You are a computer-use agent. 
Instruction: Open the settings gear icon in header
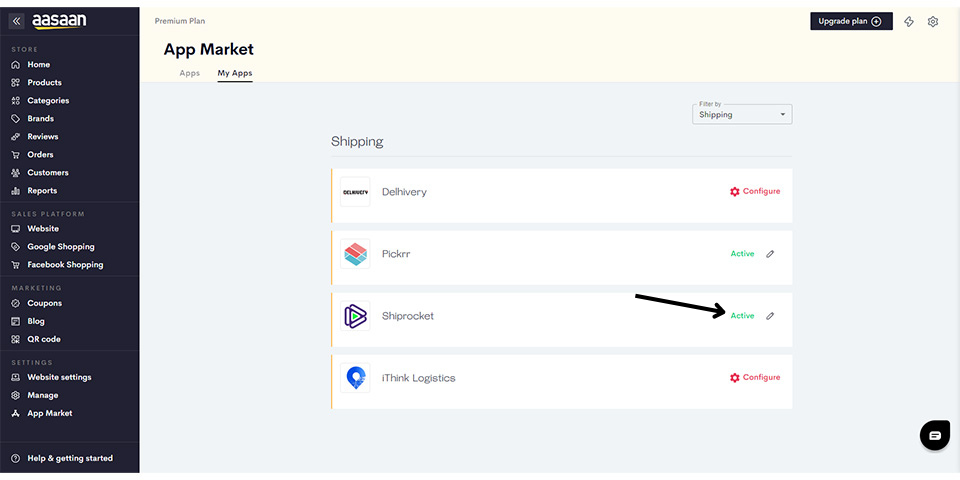coord(932,21)
